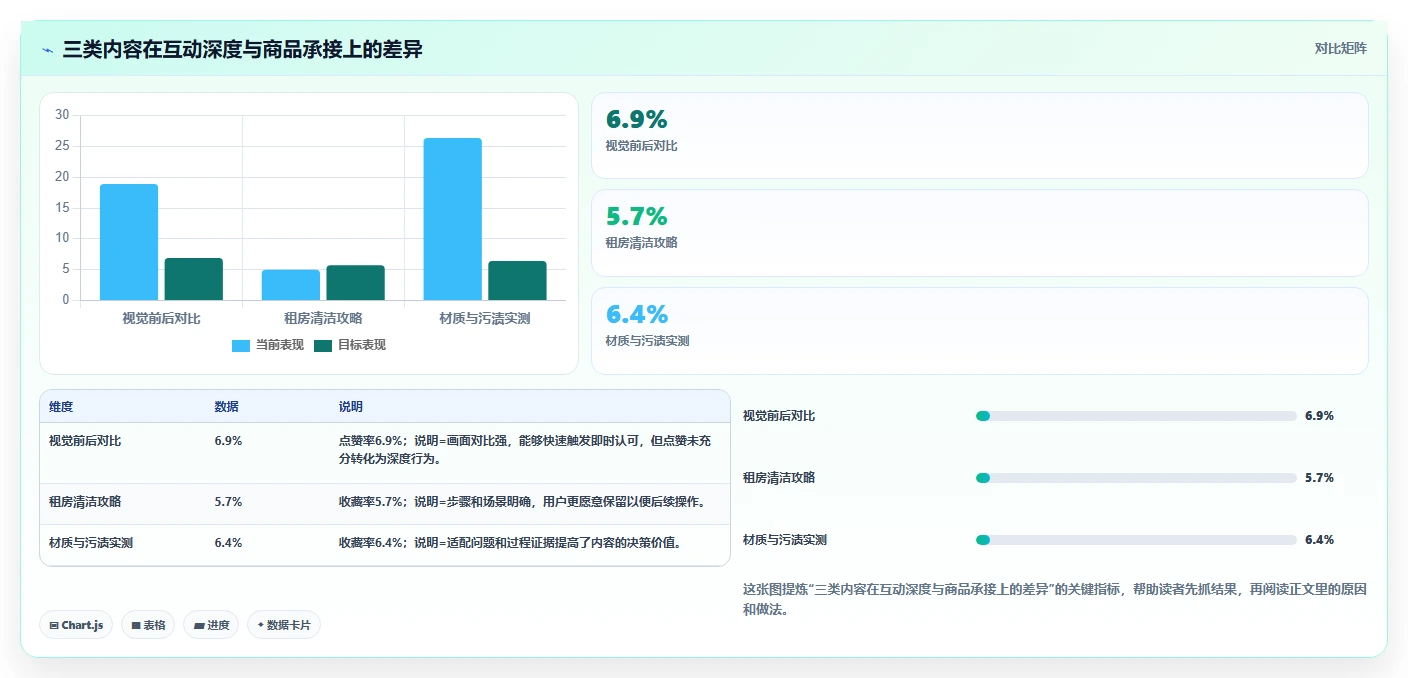Click the lightning icon beside the title
Screen dimensions: 1408x678
tap(48, 50)
